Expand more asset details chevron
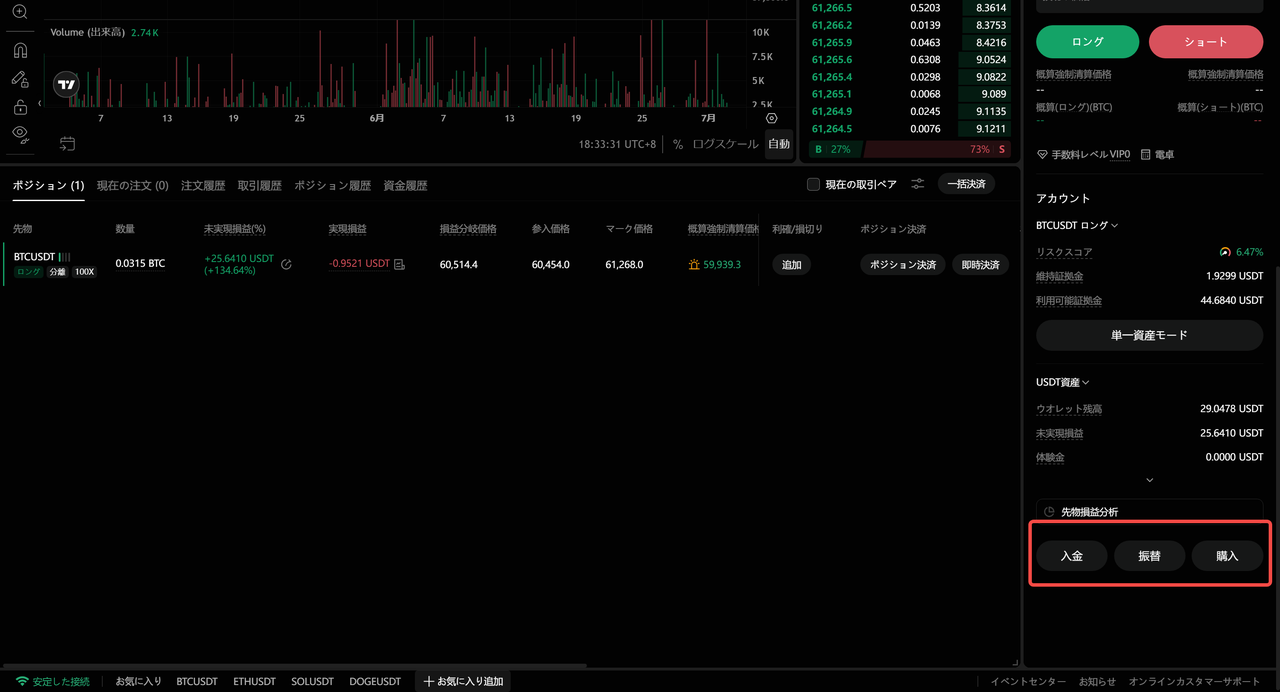Screen dimensions: 1280x692 pos(1149,480)
